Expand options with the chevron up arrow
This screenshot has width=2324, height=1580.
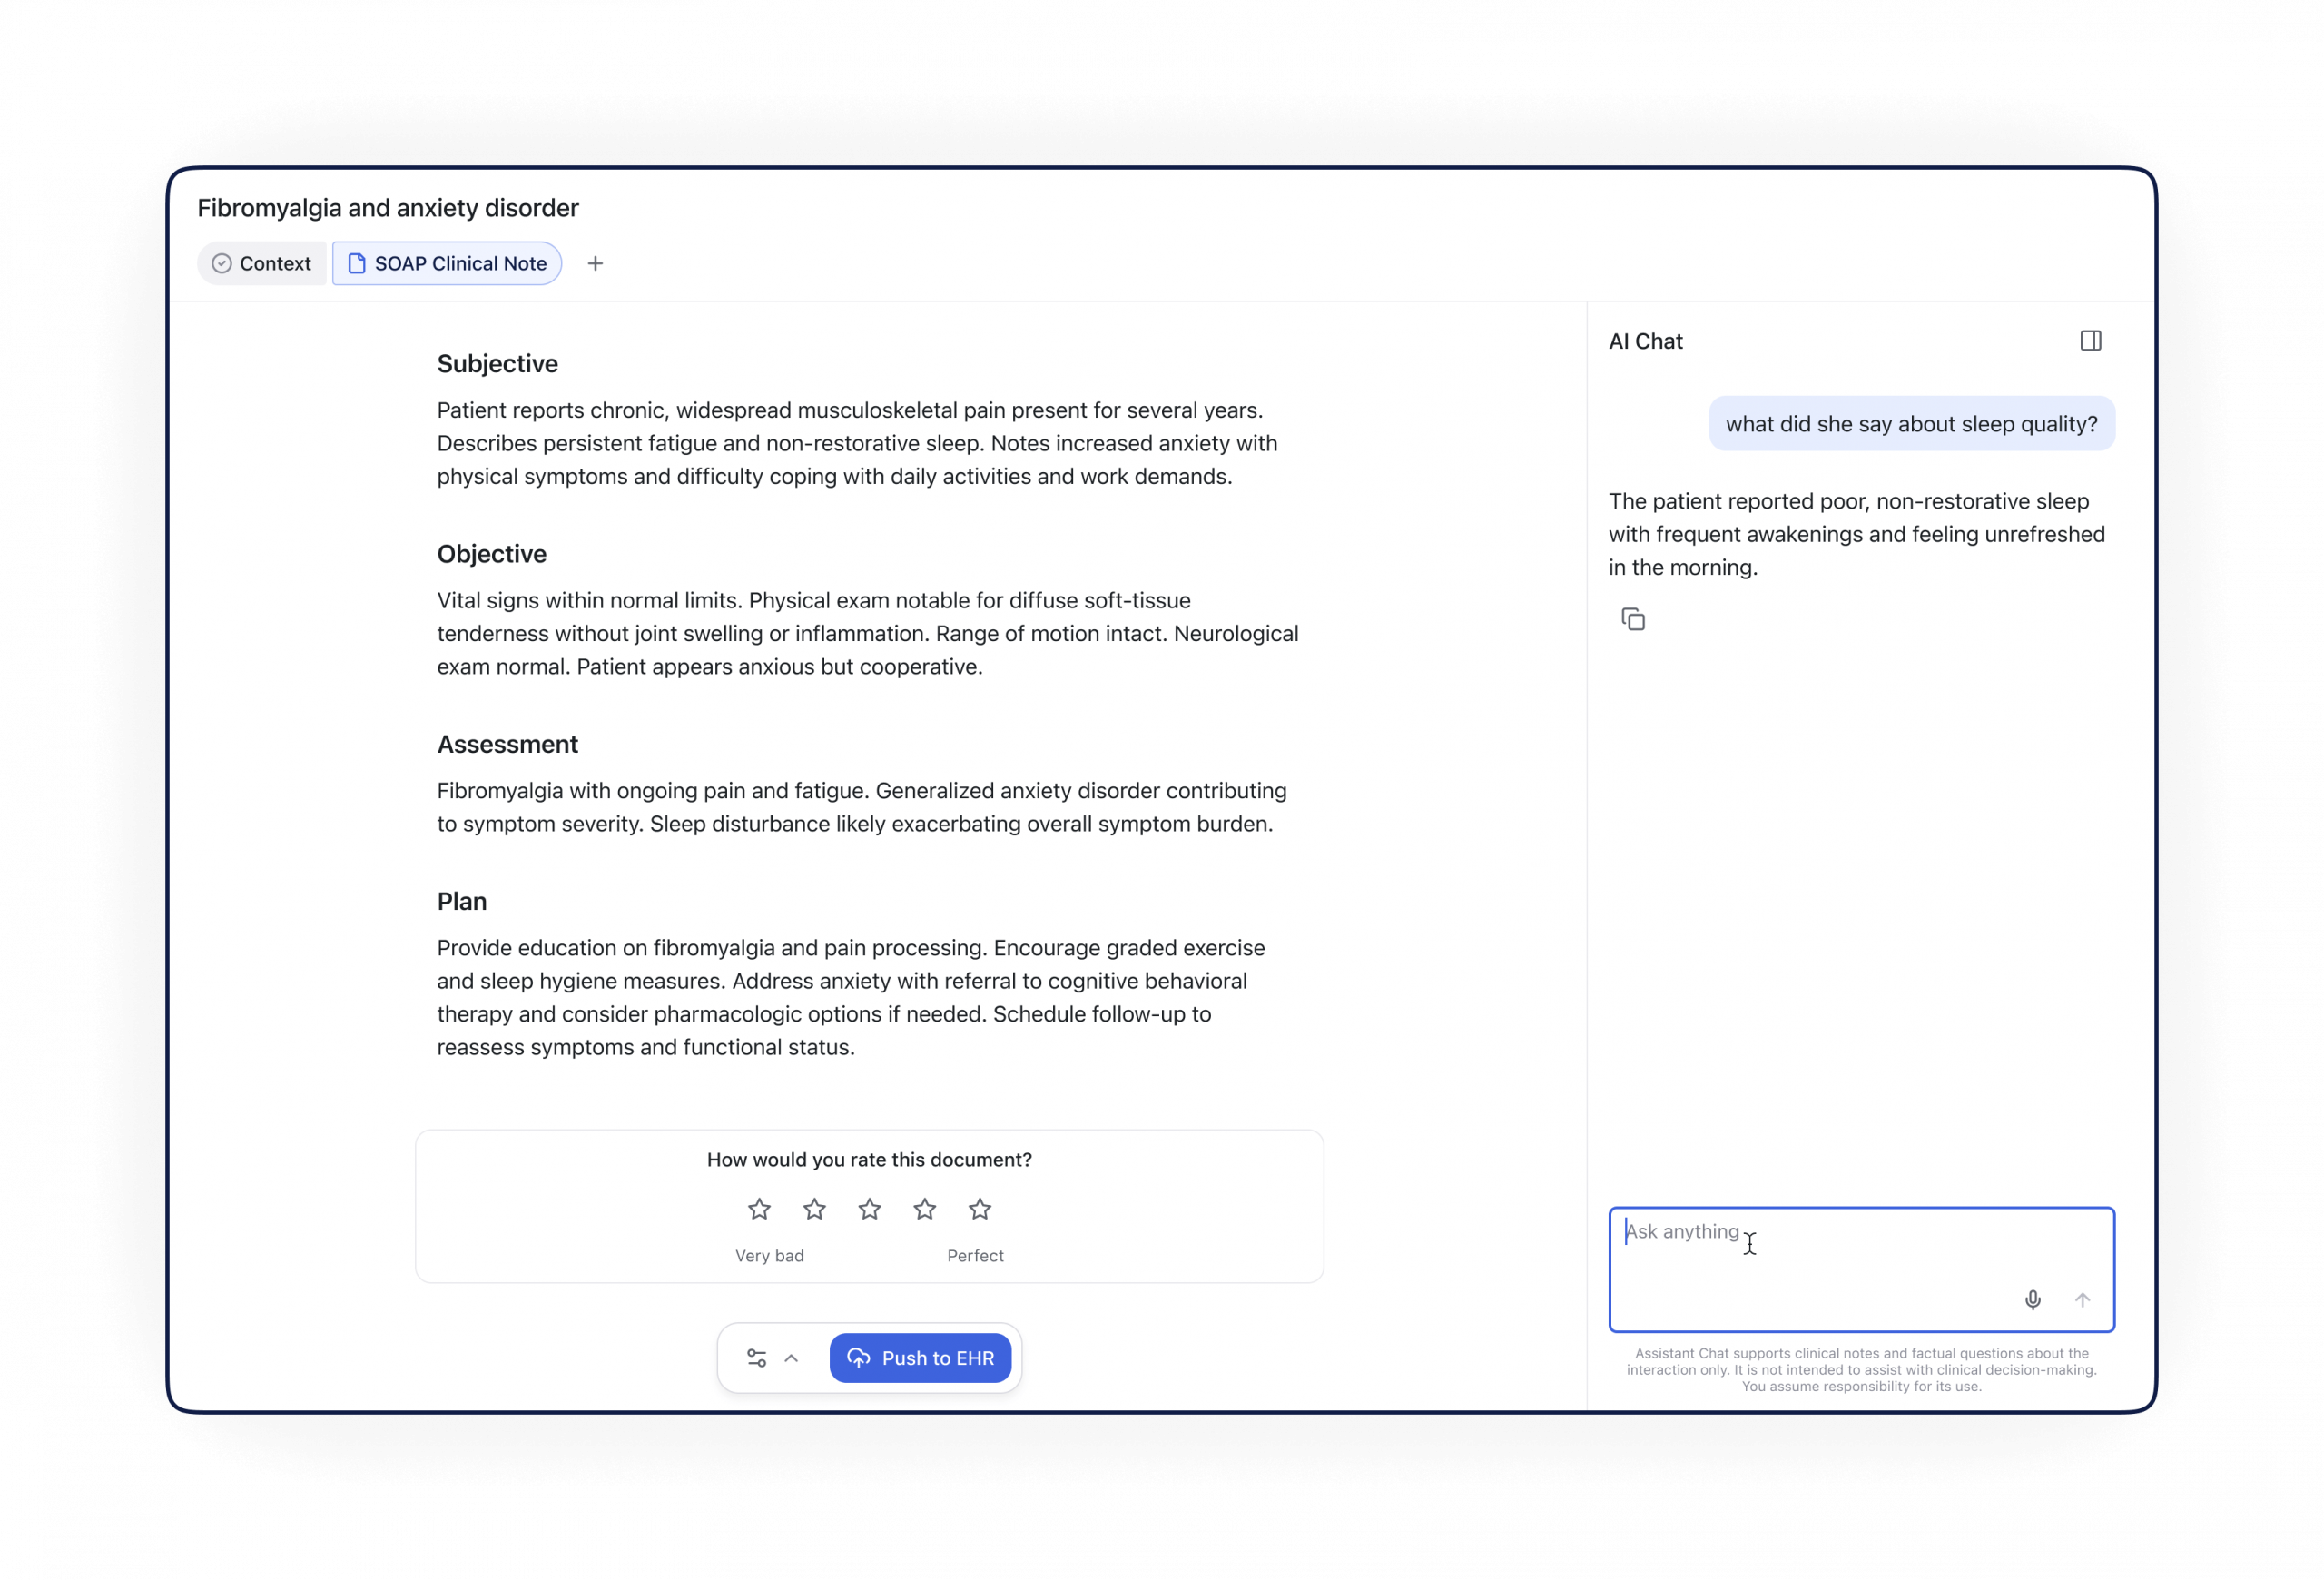(791, 1358)
